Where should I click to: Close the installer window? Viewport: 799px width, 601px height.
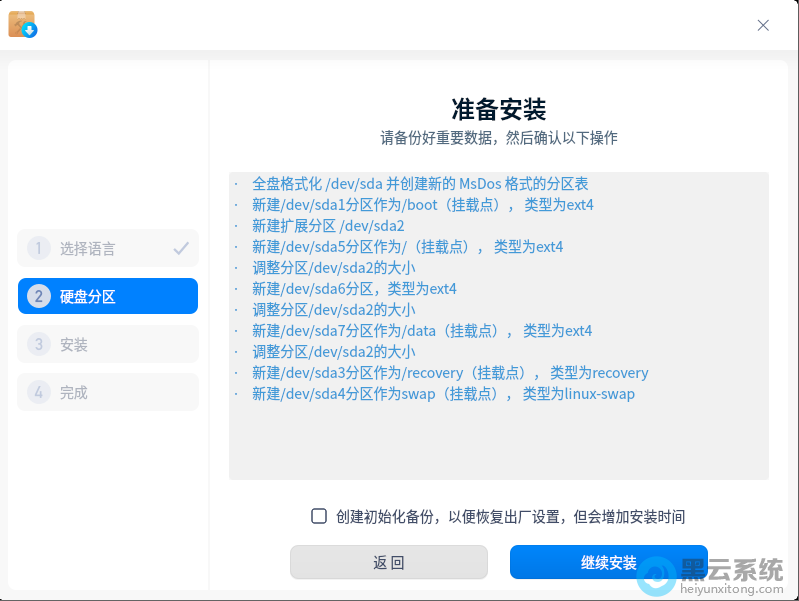pyautogui.click(x=763, y=25)
